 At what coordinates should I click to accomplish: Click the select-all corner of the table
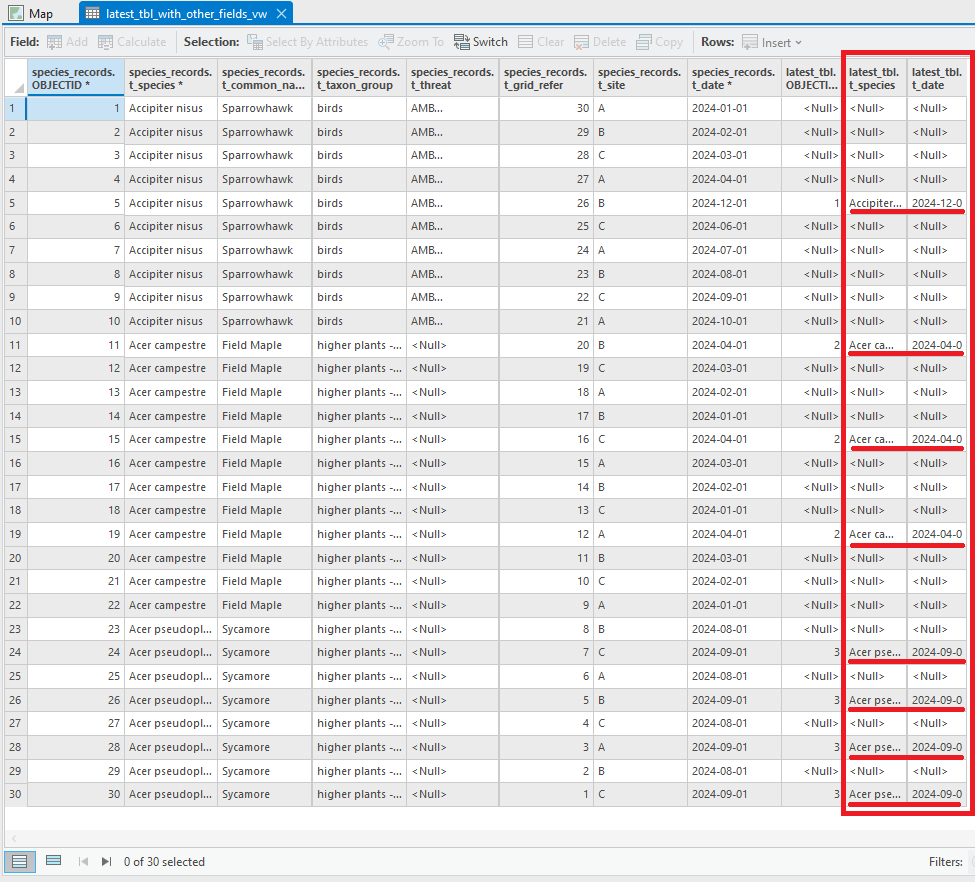point(16,78)
